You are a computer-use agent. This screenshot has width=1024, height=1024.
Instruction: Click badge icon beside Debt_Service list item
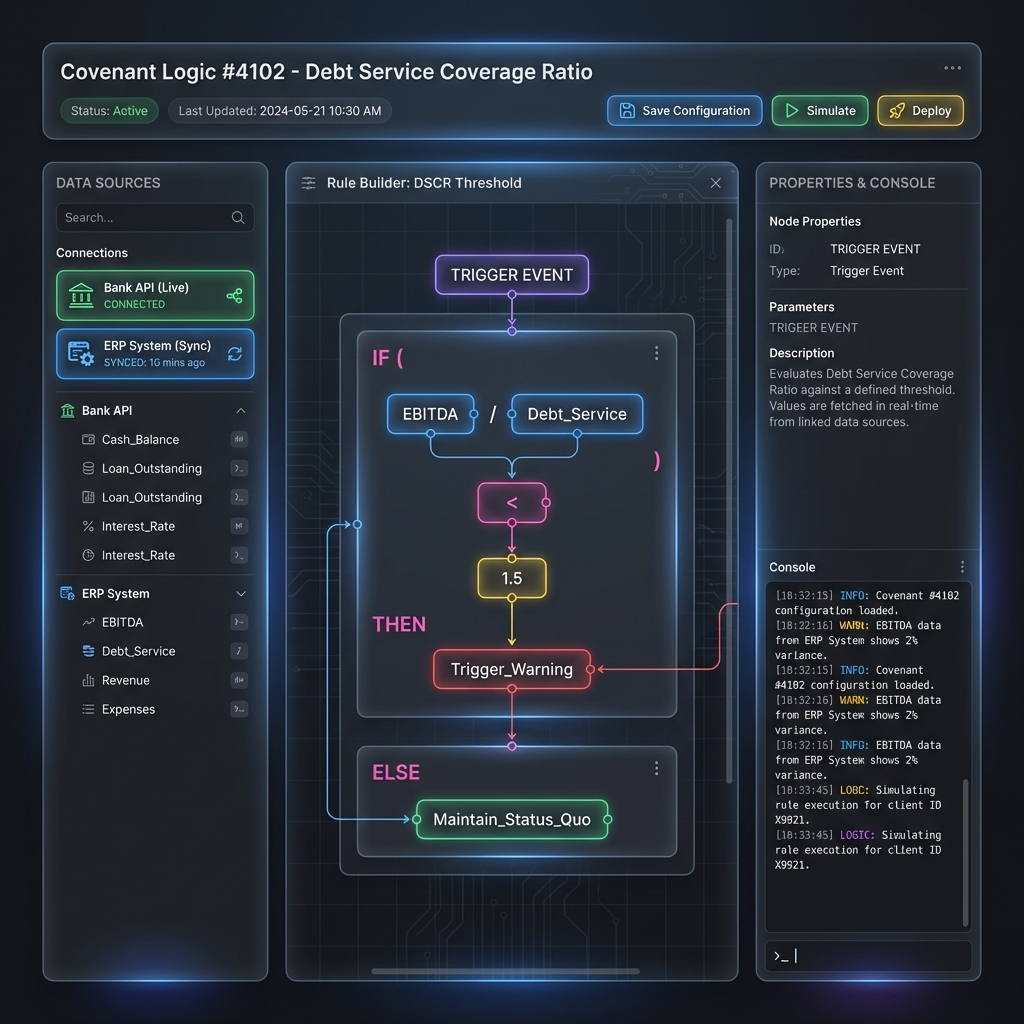click(239, 651)
